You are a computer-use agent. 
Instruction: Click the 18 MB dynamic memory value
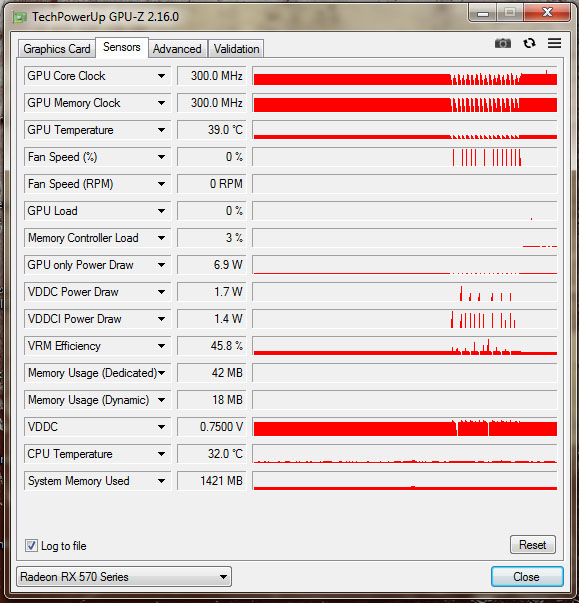(211, 400)
